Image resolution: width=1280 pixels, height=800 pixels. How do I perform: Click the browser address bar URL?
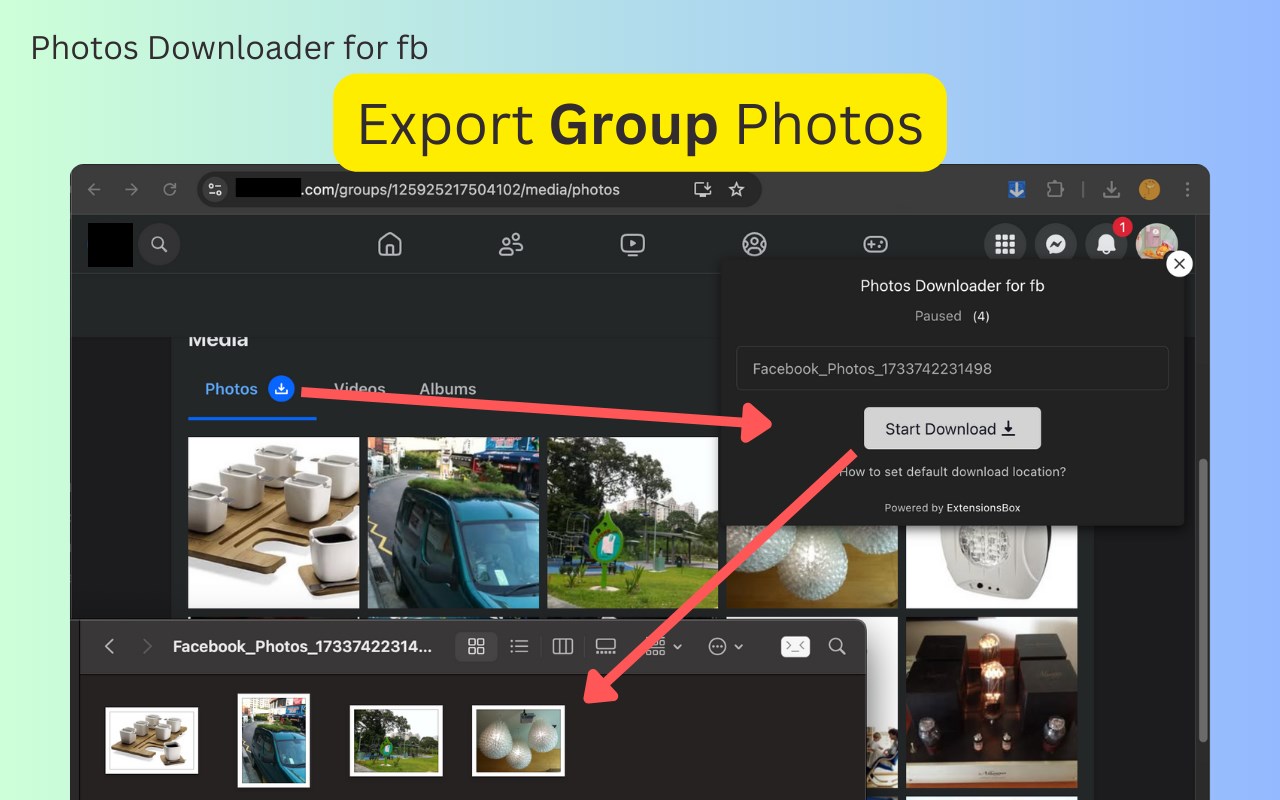[x=461, y=189]
